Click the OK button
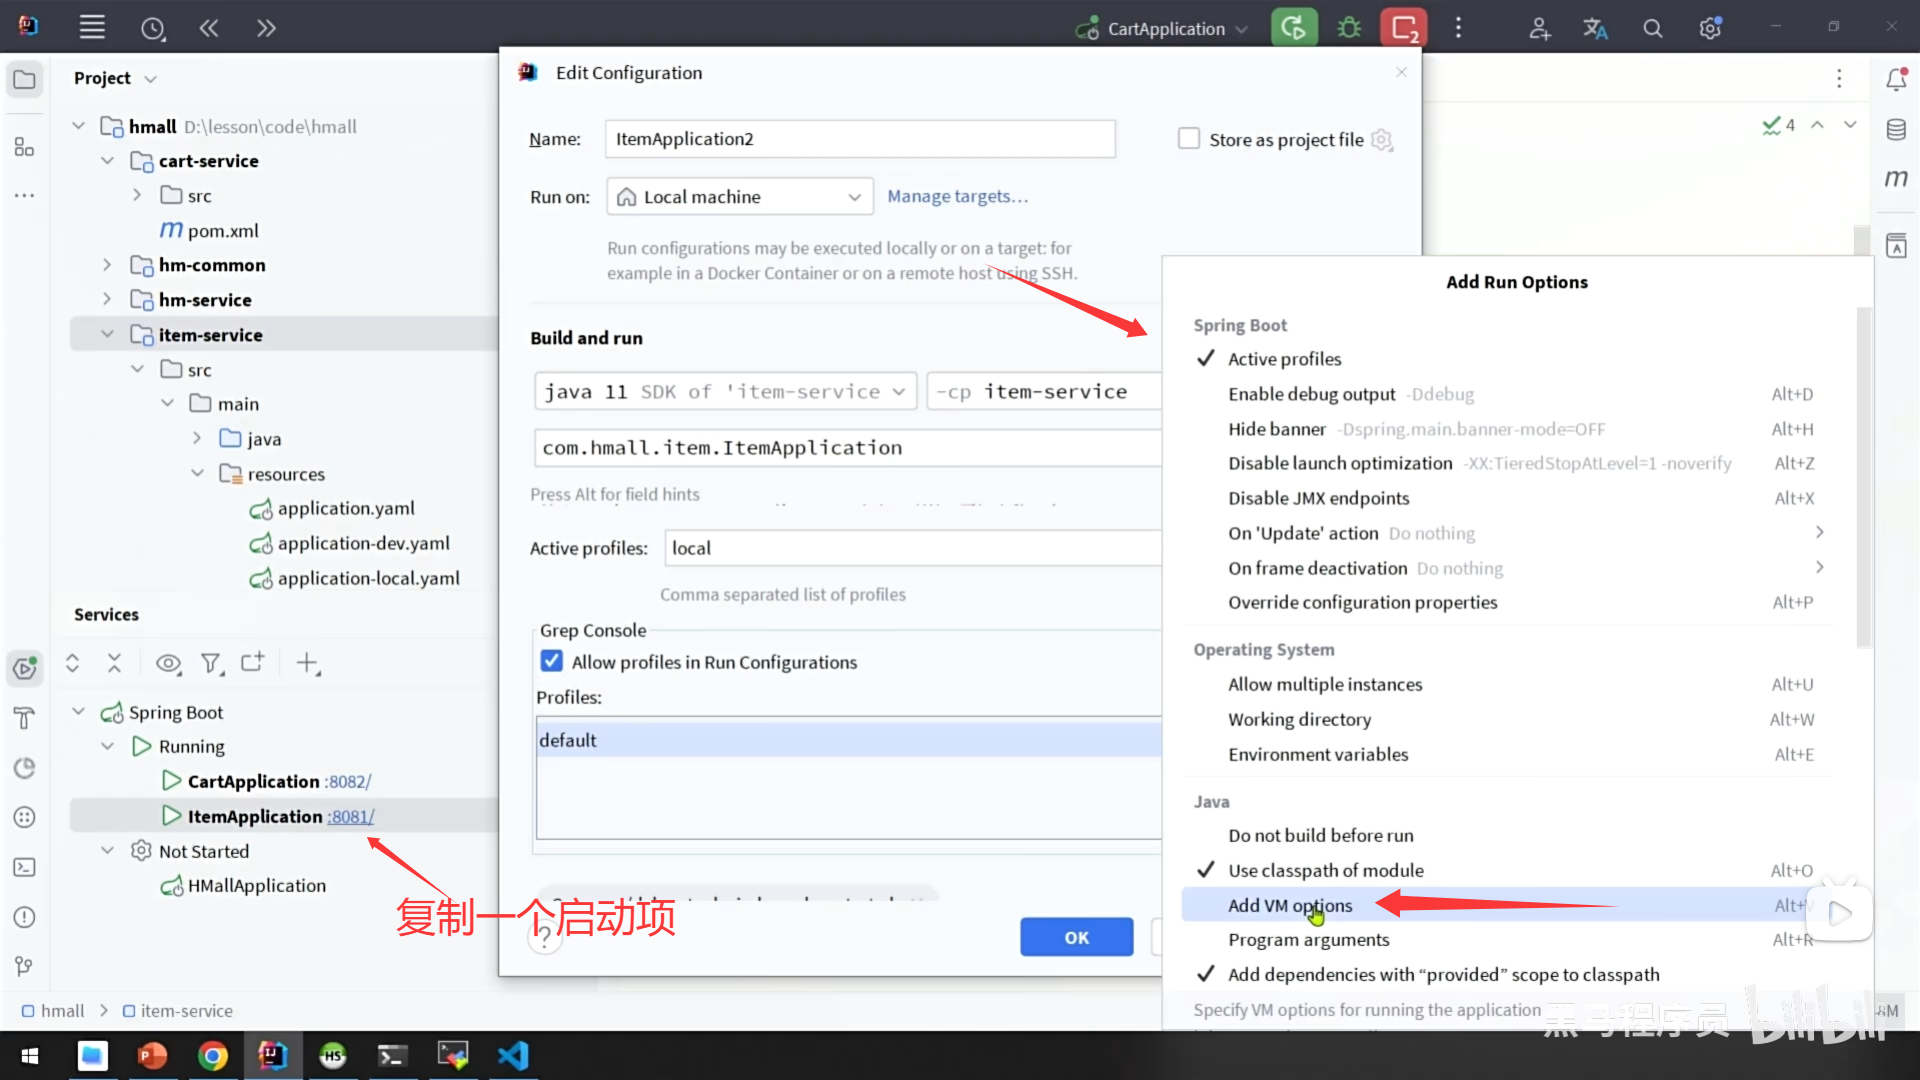This screenshot has height=1080, width=1920. pyautogui.click(x=1076, y=937)
